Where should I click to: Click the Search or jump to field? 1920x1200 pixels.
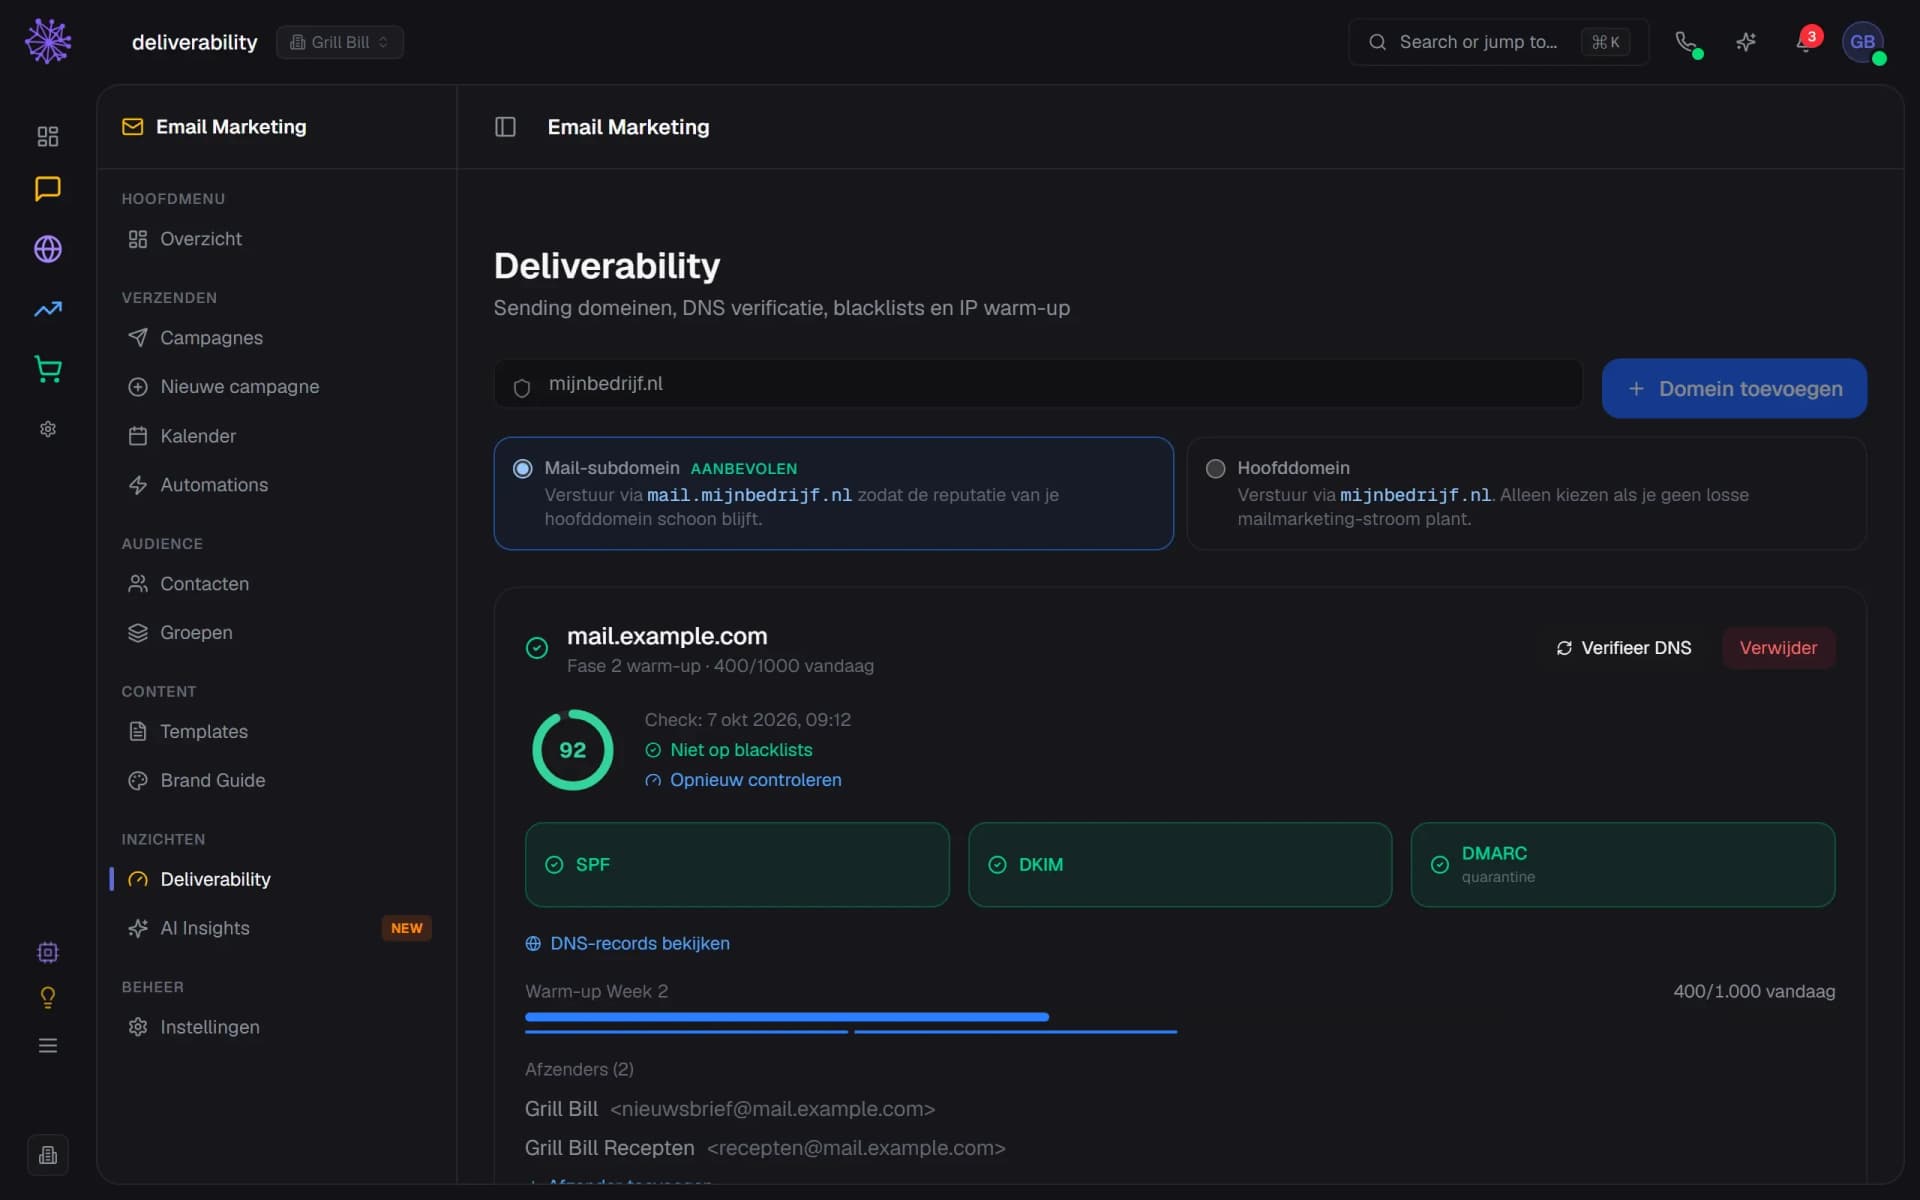pos(1498,42)
